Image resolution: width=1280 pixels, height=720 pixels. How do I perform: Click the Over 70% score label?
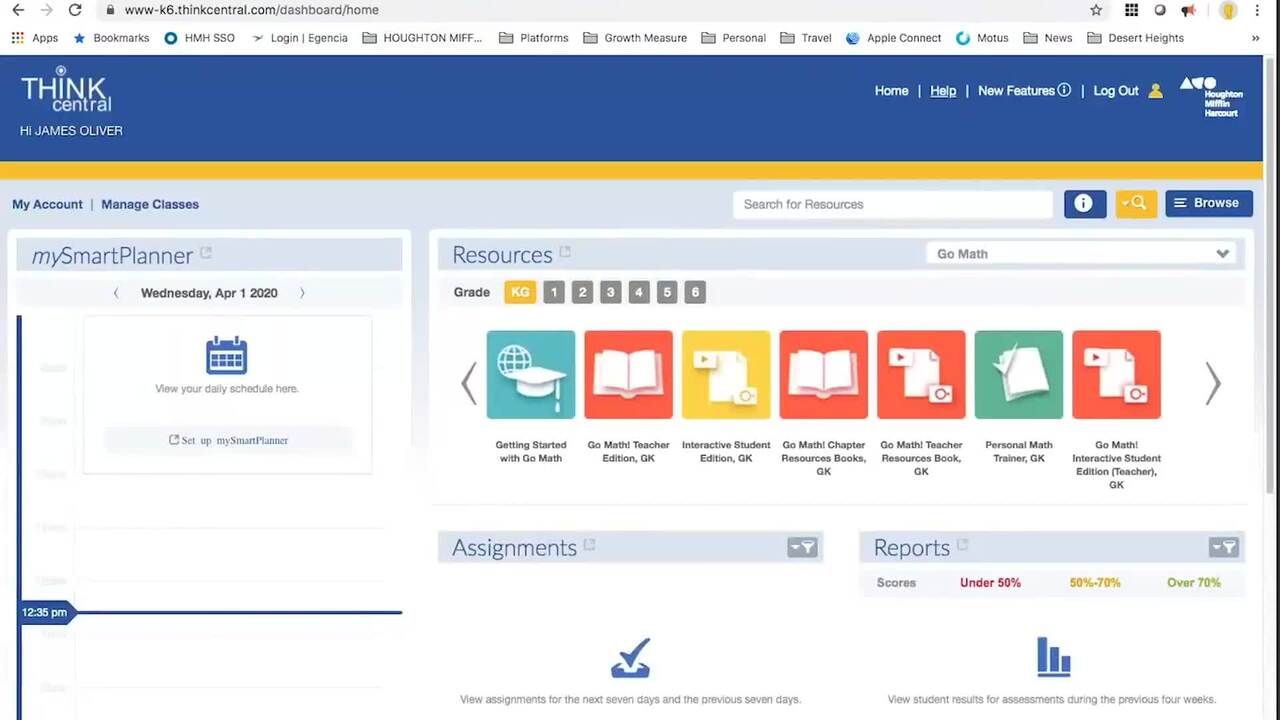[1194, 583]
